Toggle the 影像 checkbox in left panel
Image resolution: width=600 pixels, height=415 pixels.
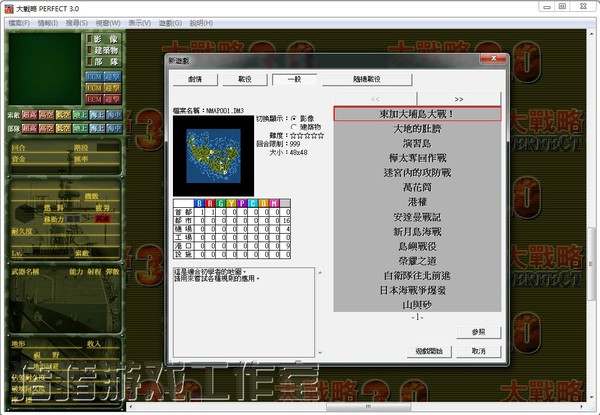pyautogui.click(x=90, y=38)
